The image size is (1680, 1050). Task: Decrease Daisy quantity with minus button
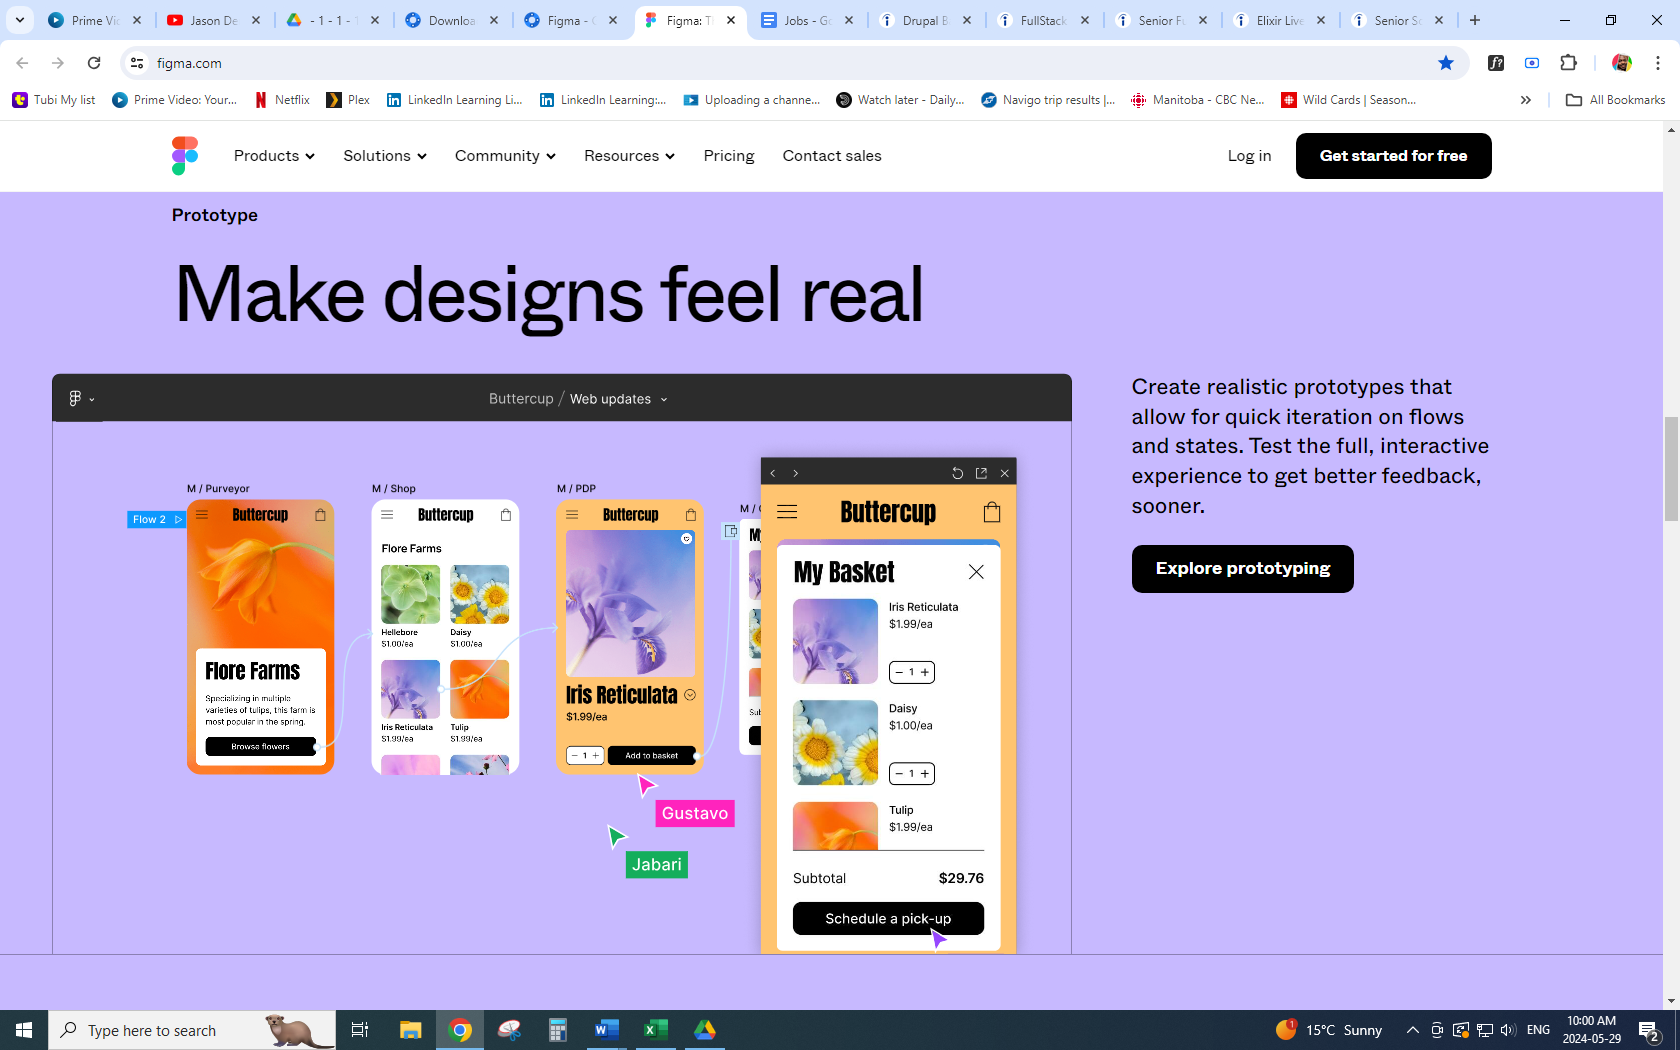899,774
